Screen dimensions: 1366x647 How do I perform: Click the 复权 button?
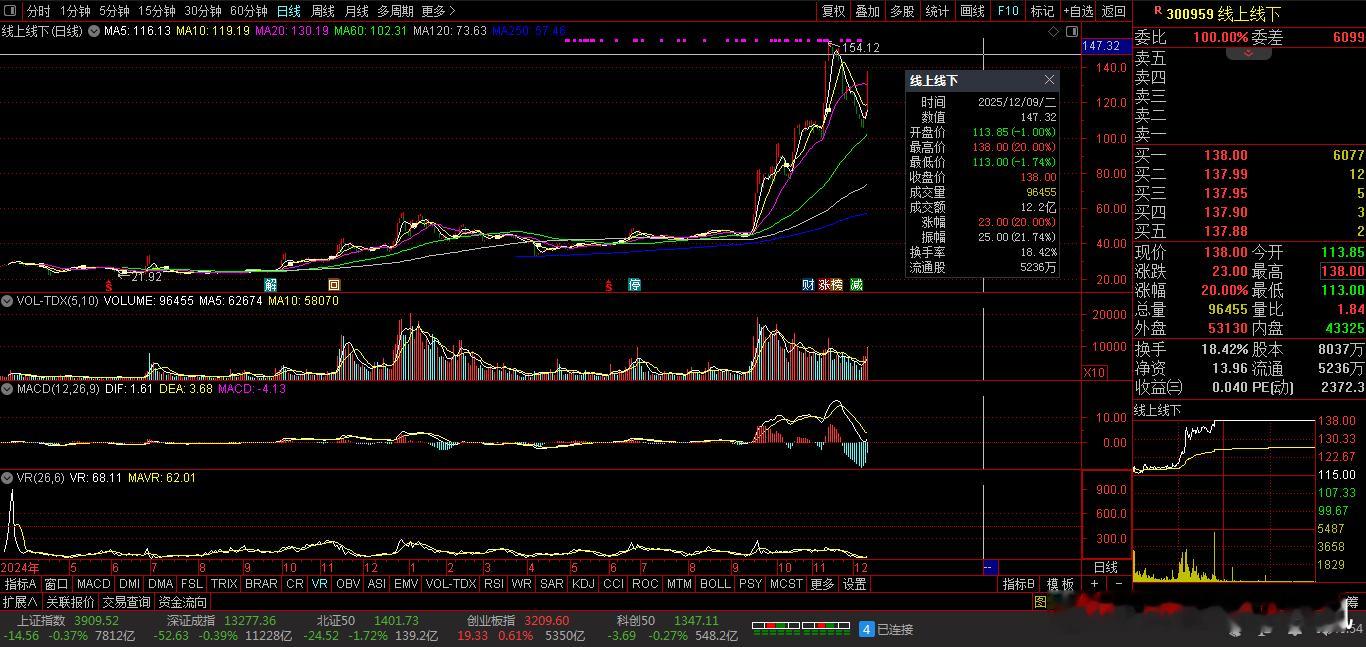coord(833,11)
